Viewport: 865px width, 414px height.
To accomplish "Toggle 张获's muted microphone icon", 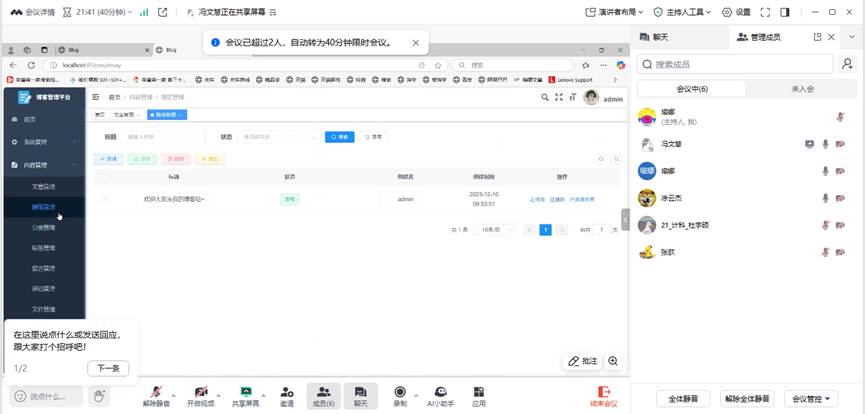I will 826,252.
